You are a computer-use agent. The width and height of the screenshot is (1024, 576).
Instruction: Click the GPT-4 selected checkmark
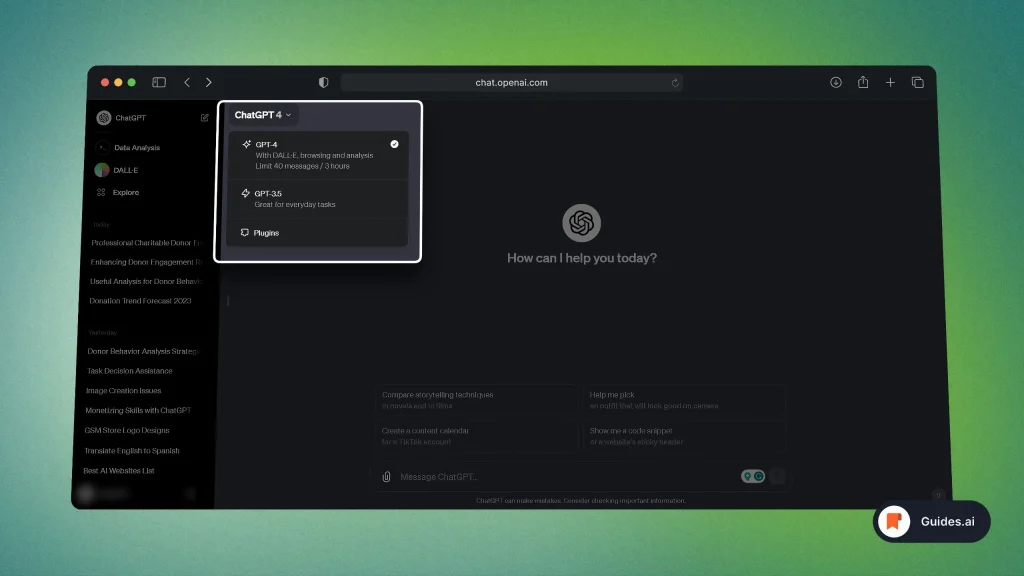394,144
